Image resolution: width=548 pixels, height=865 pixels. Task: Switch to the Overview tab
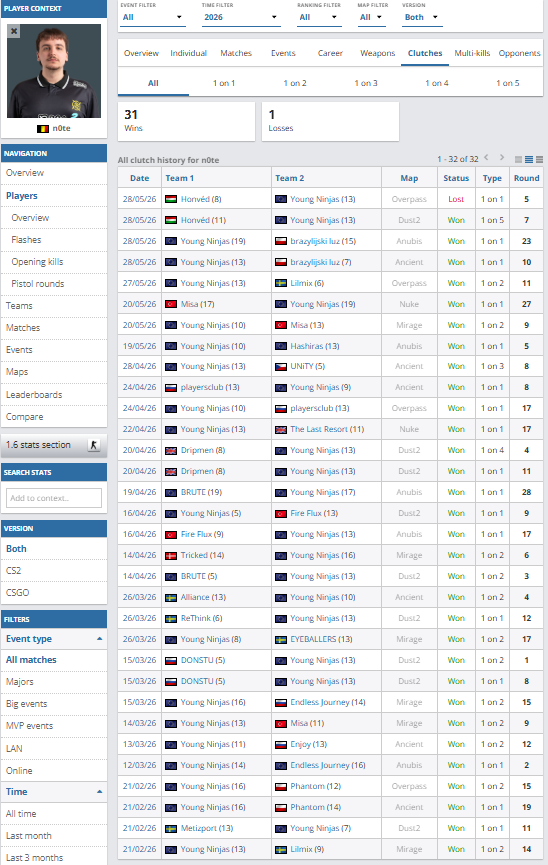(x=141, y=53)
